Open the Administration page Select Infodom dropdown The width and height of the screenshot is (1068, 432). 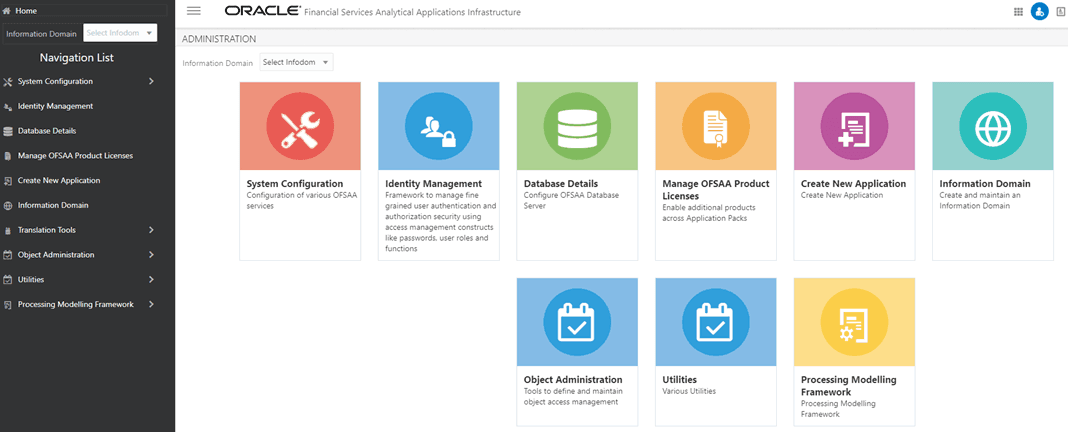click(296, 63)
